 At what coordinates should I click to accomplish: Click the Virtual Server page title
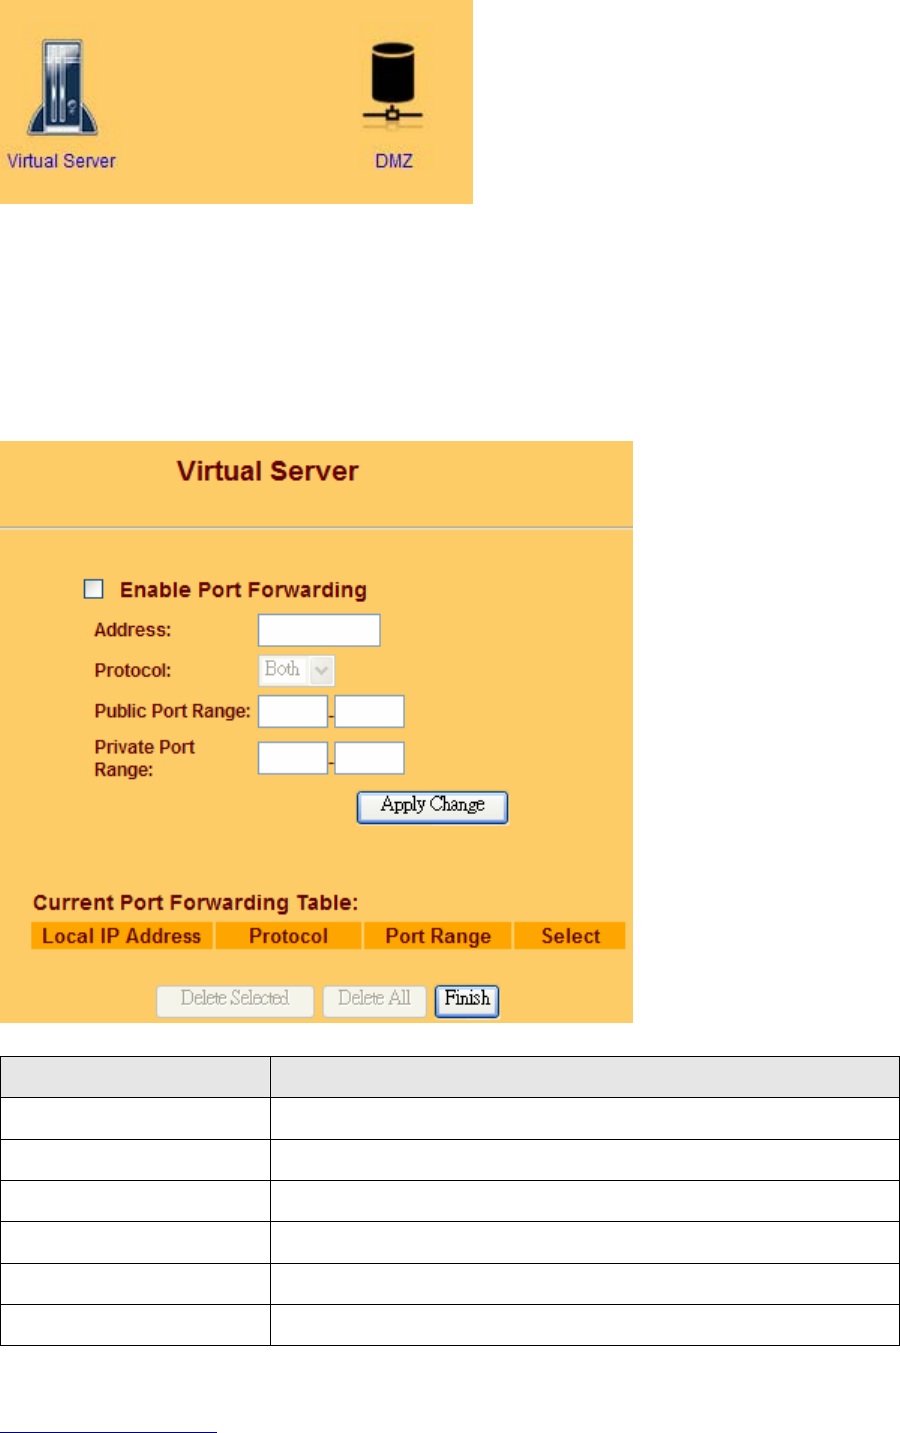[x=268, y=471]
